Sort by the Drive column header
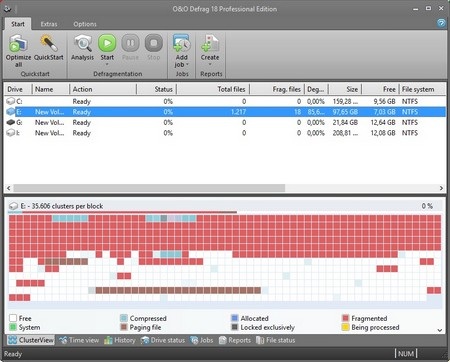 18,89
